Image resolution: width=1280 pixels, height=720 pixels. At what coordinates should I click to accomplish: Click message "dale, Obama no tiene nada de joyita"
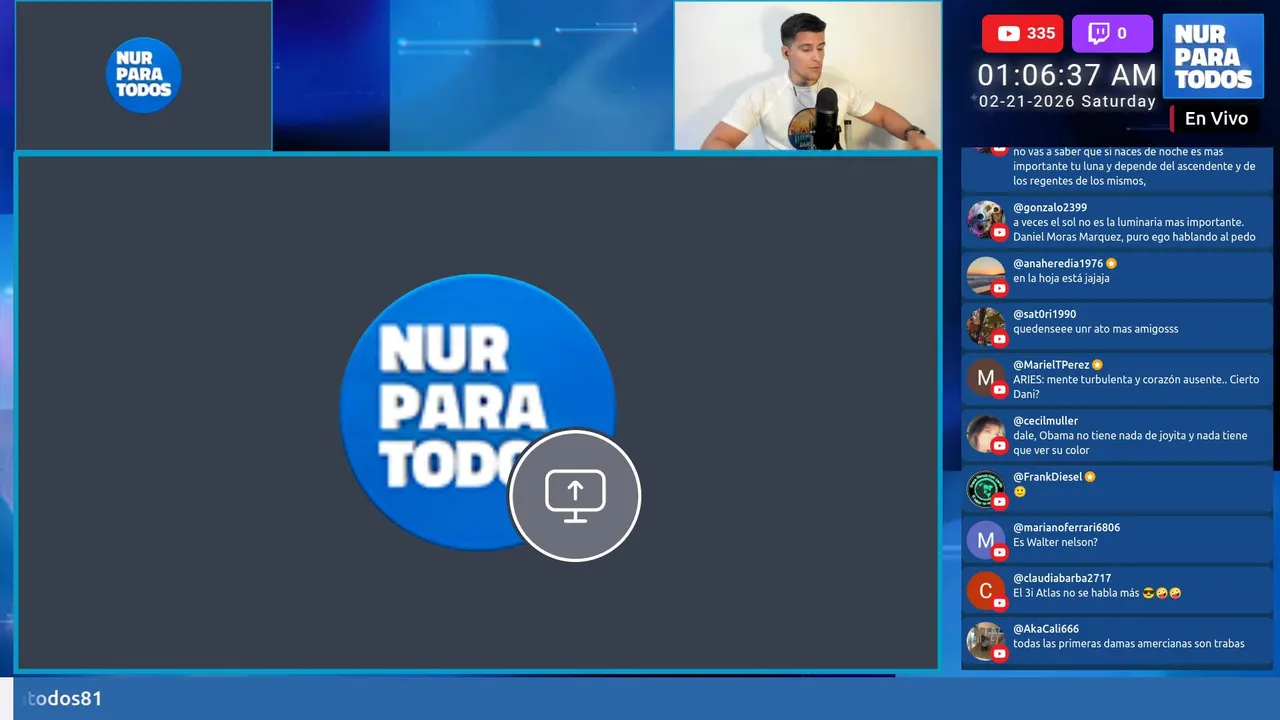[1130, 443]
